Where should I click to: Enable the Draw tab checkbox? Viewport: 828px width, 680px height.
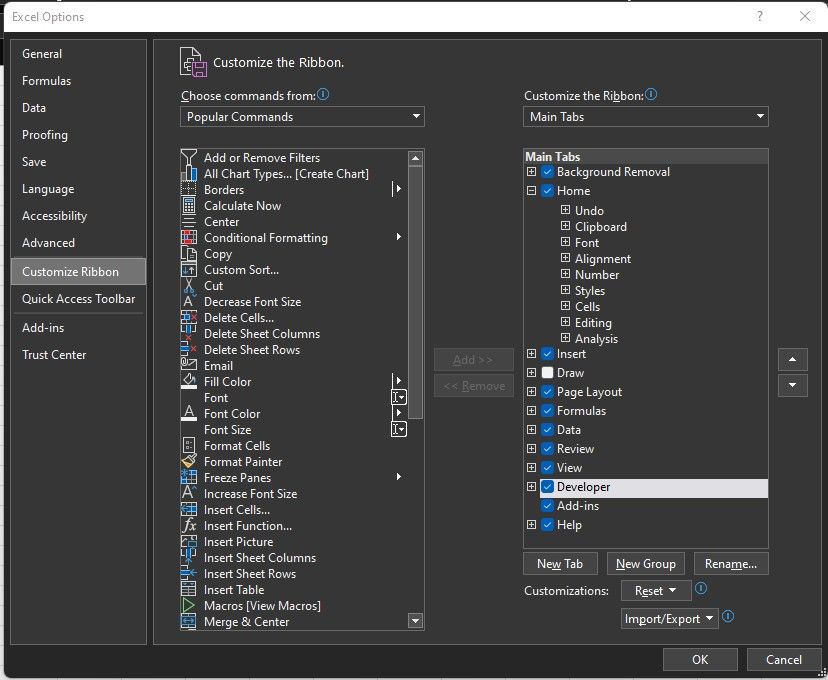coord(547,373)
